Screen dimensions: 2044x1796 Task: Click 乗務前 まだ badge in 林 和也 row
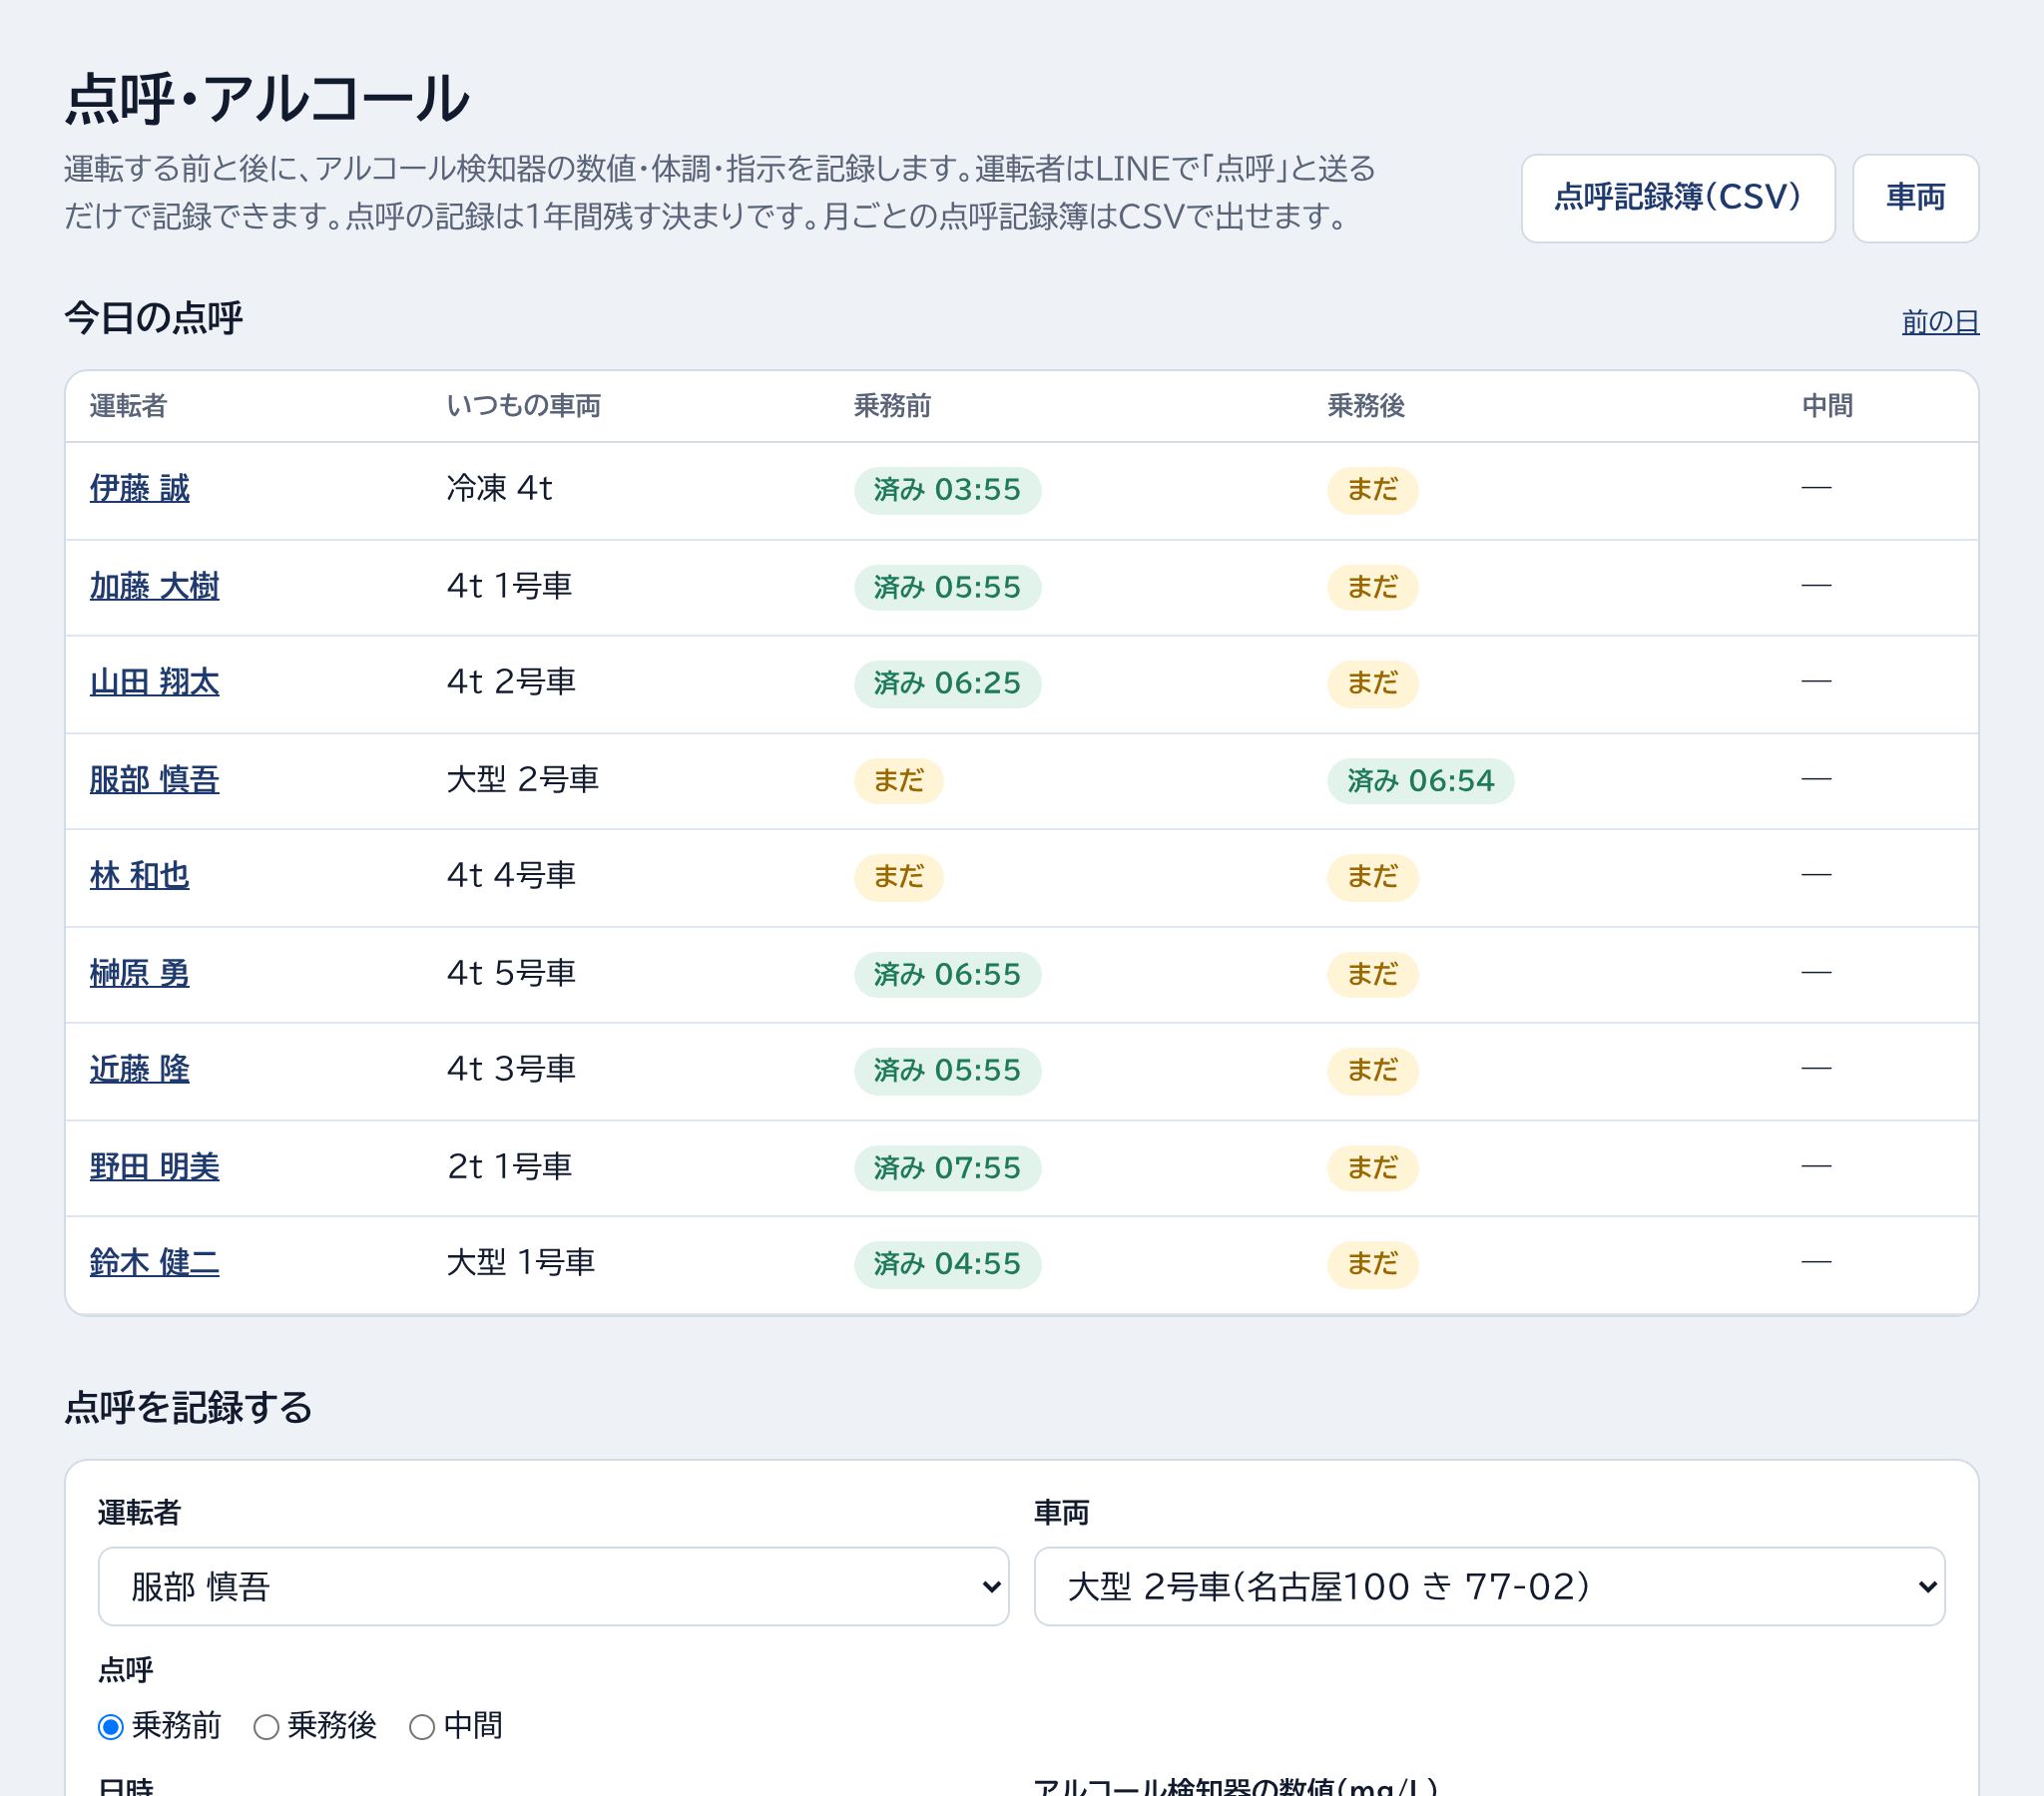(898, 877)
